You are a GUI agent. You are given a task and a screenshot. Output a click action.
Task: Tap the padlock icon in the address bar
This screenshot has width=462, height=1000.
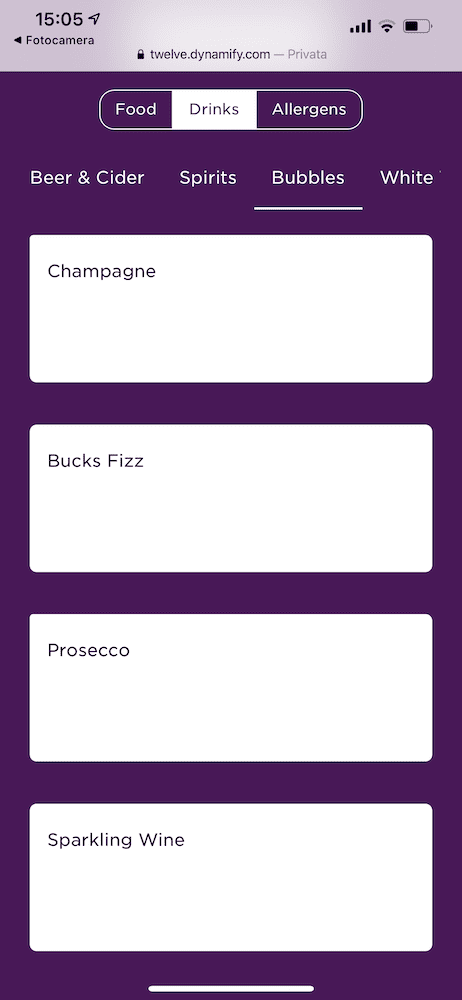click(x=141, y=55)
